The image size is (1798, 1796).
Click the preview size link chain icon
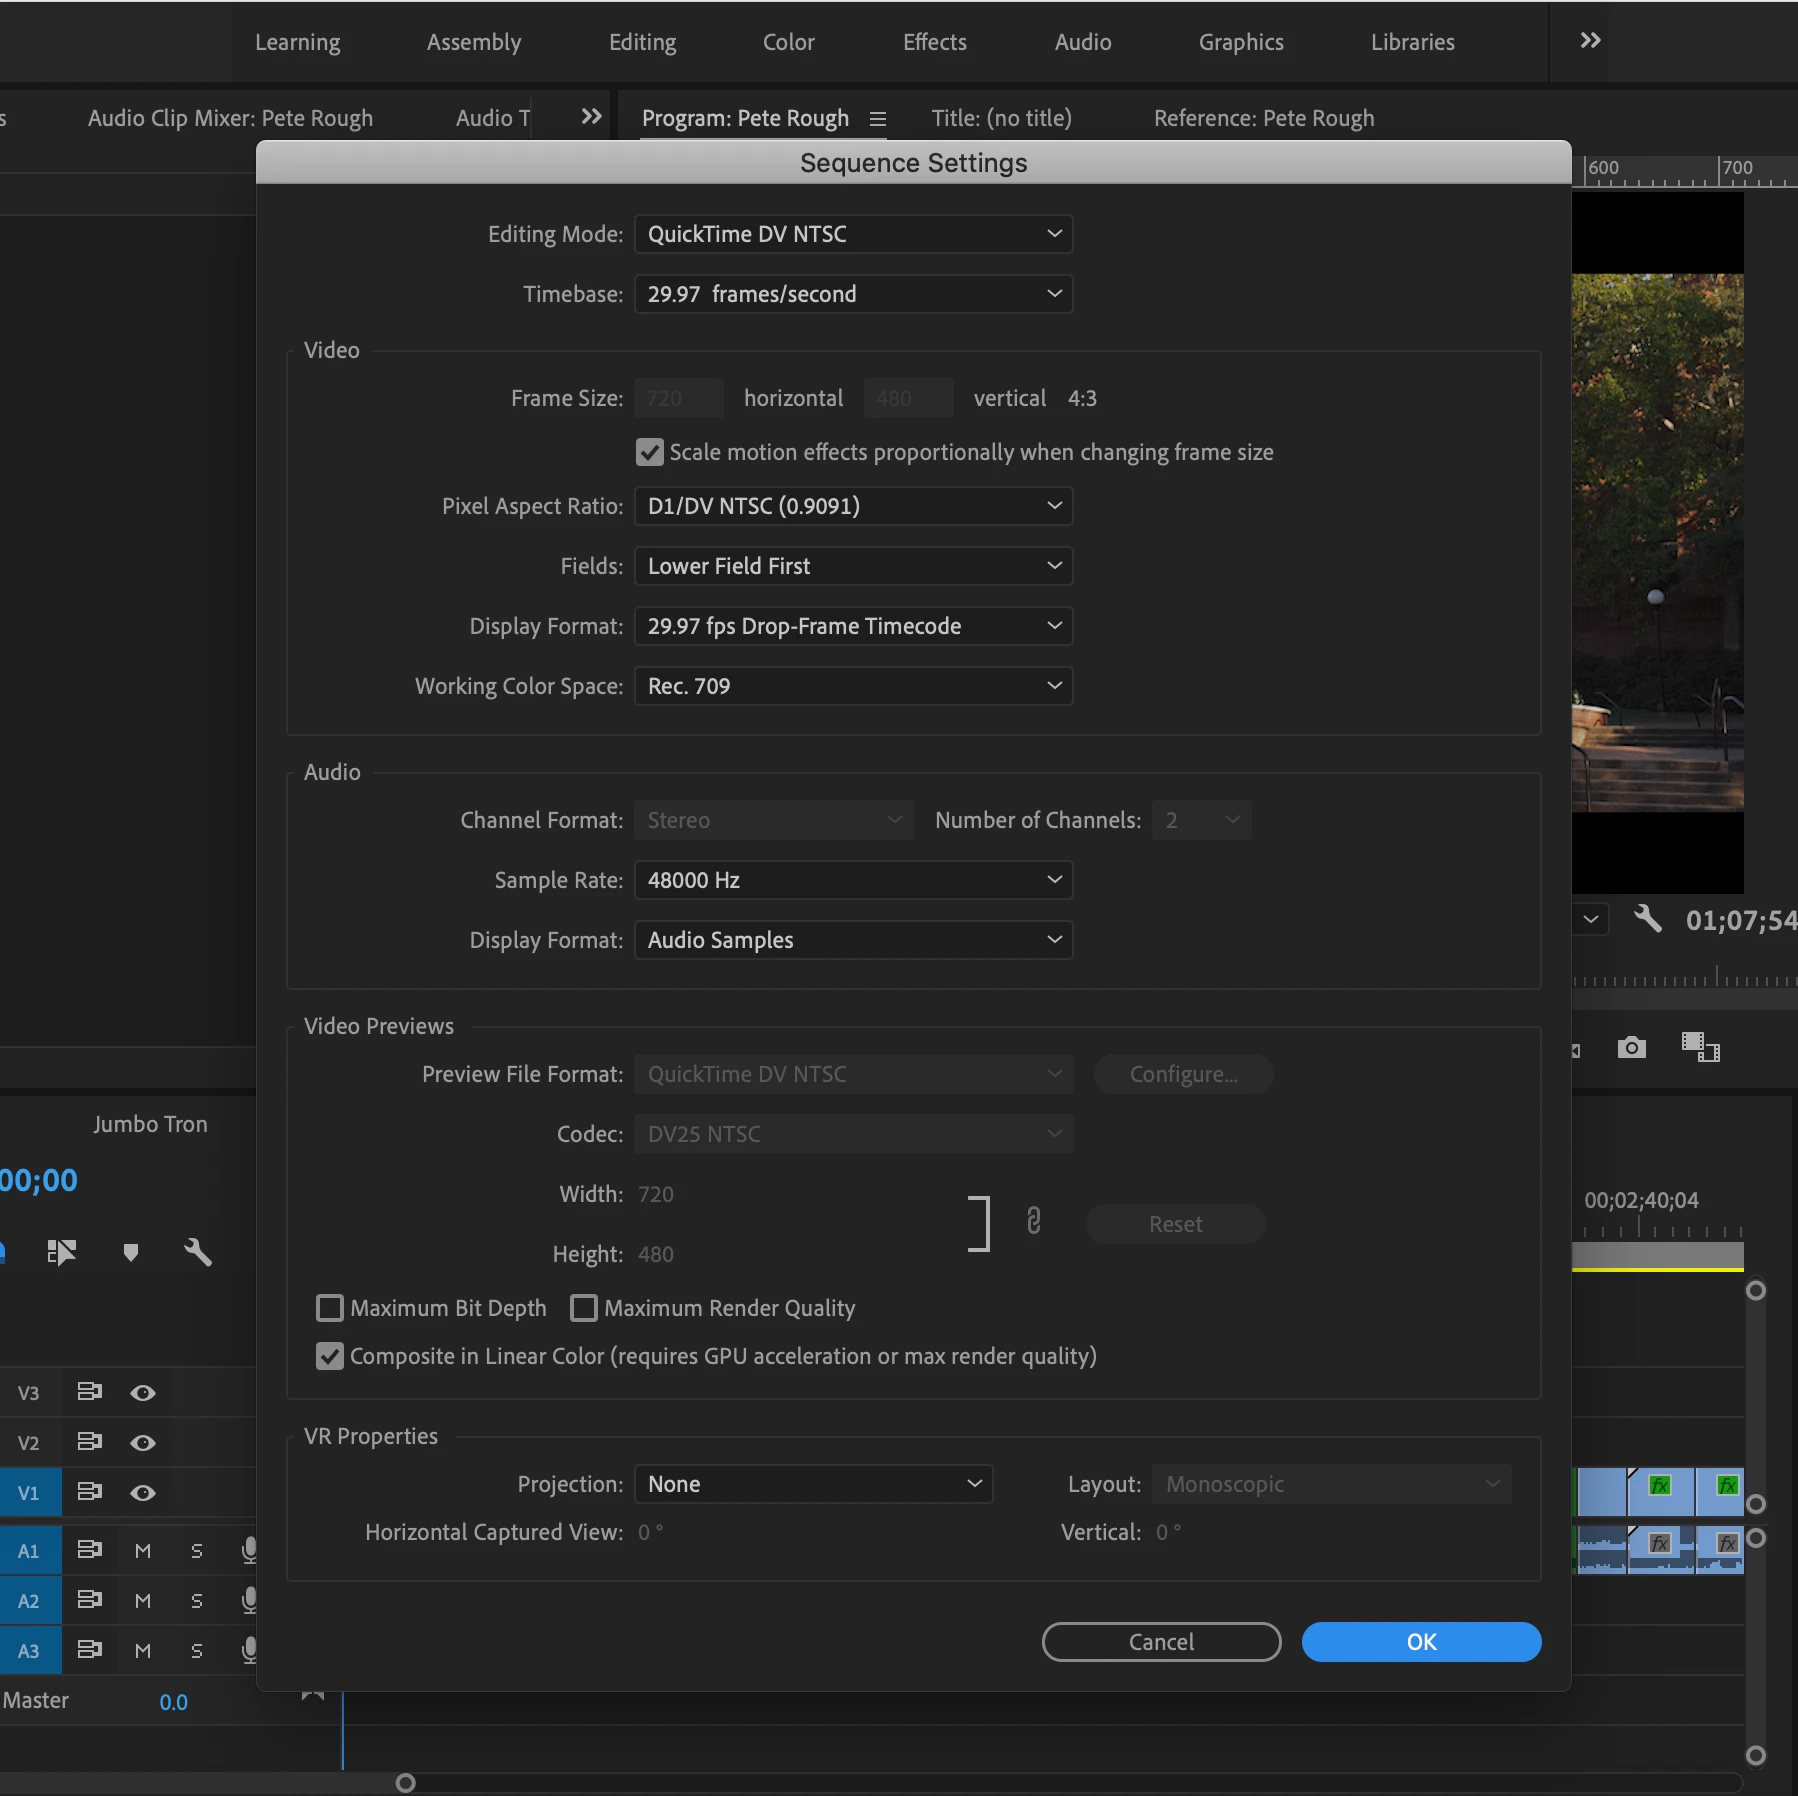point(1034,1221)
